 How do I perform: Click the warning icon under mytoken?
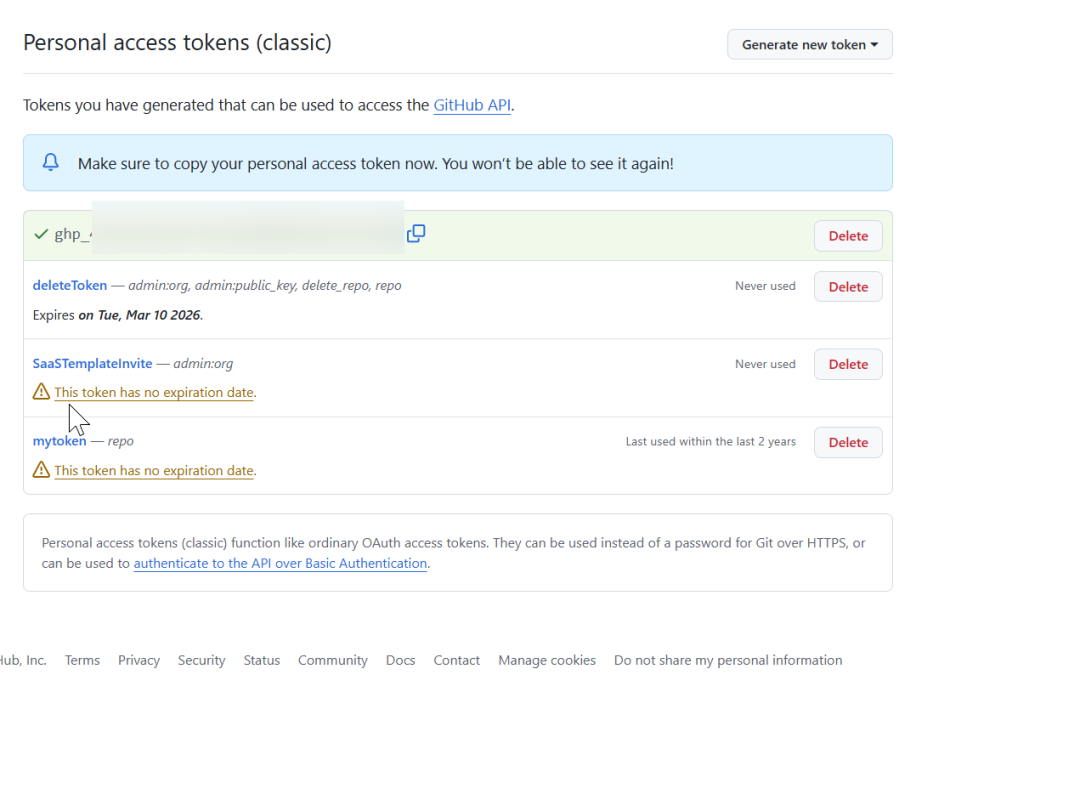41,470
